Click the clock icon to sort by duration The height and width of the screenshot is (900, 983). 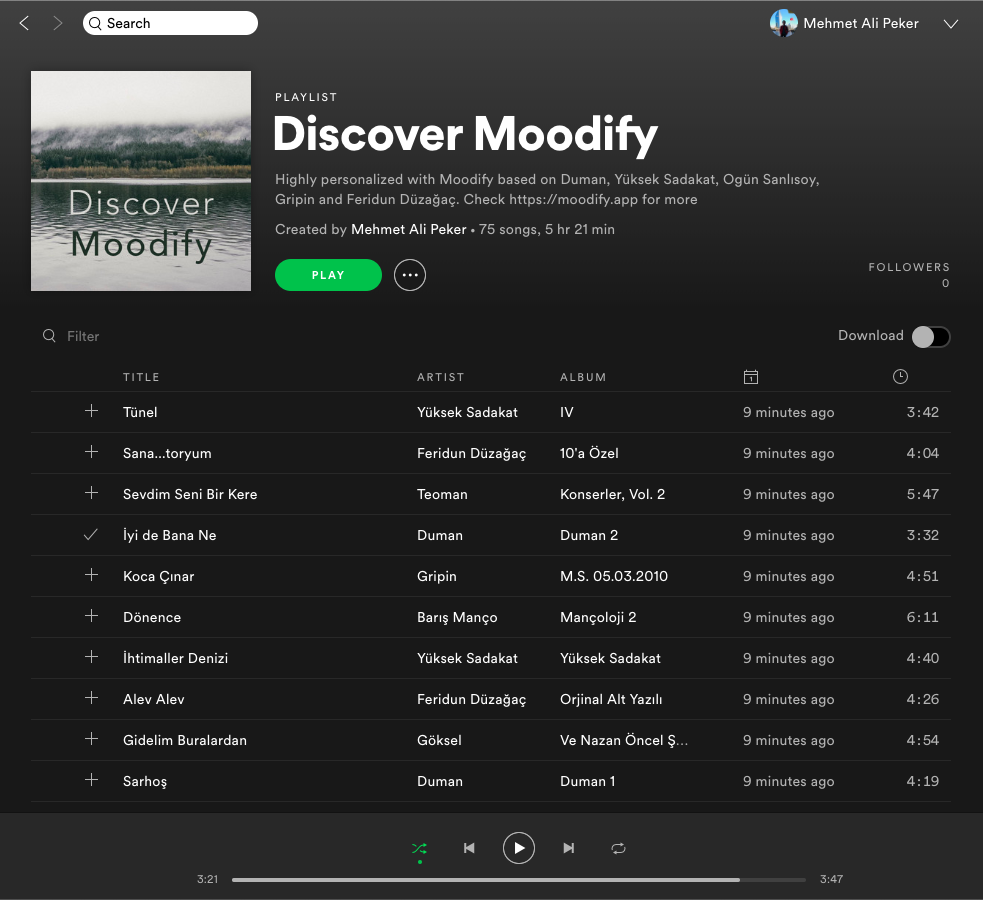(899, 376)
